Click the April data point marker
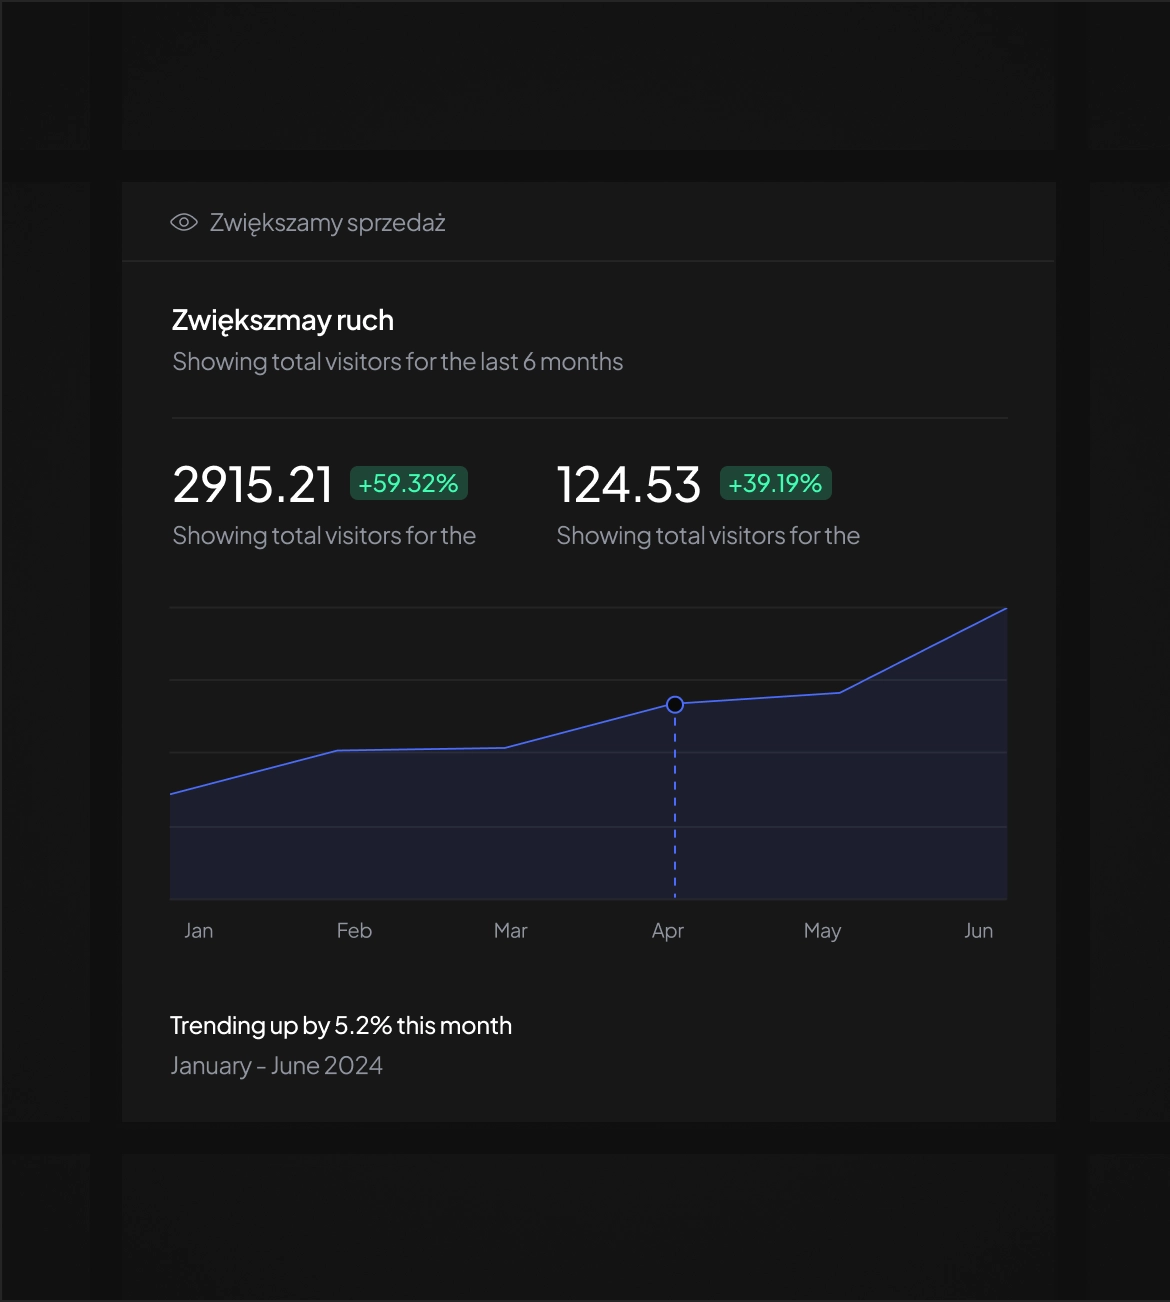1170x1302 pixels. pos(675,705)
